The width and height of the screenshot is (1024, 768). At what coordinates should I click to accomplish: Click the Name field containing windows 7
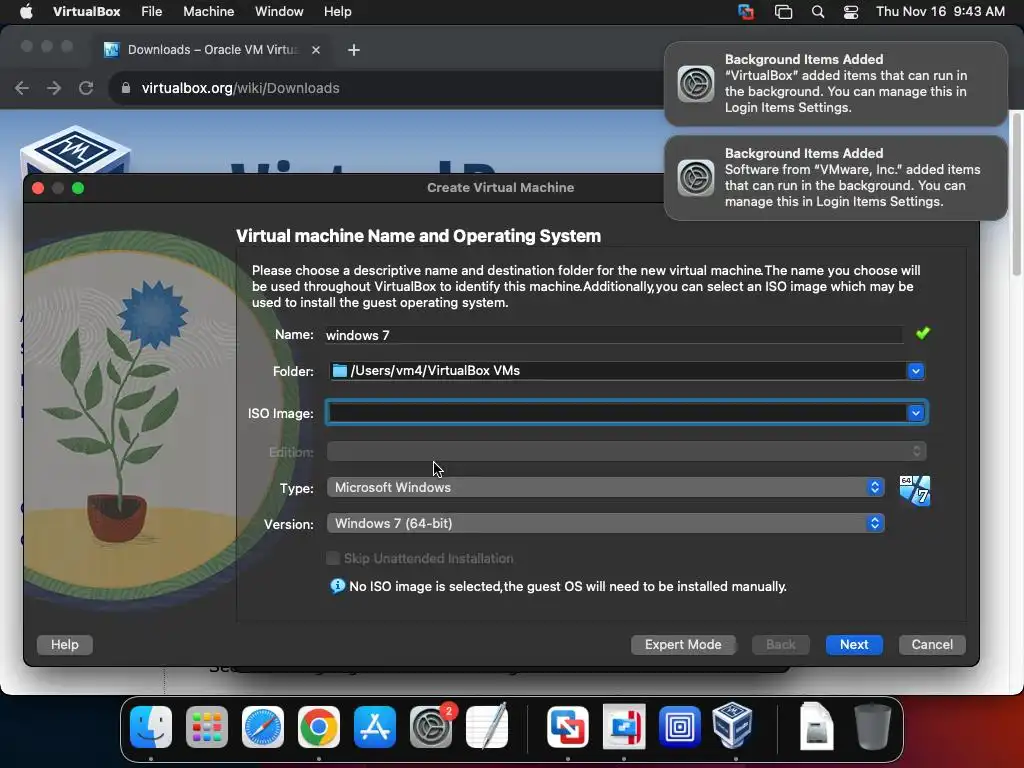click(x=614, y=335)
